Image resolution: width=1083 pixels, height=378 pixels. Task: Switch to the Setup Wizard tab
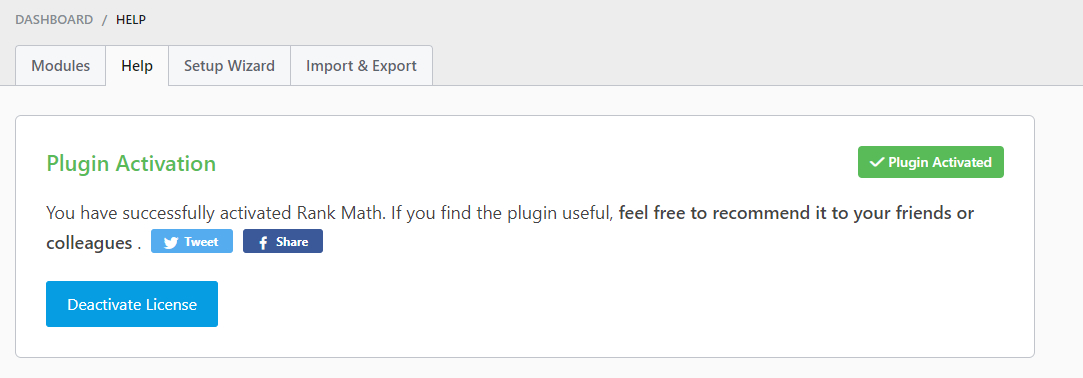229,66
